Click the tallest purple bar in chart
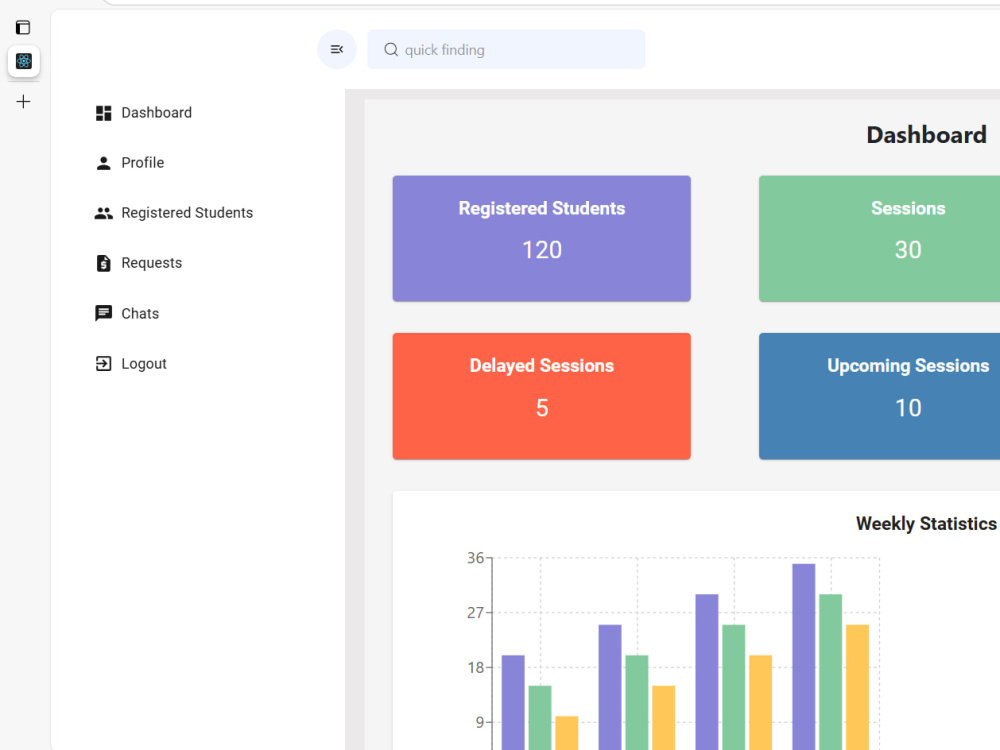 (804, 657)
